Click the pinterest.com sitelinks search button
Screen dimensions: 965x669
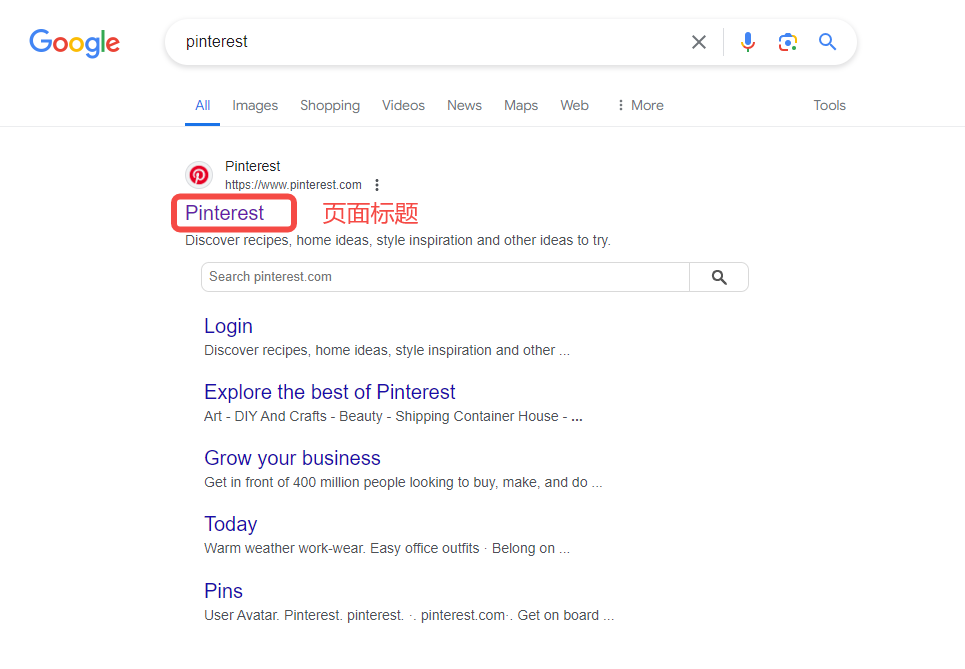tap(719, 277)
